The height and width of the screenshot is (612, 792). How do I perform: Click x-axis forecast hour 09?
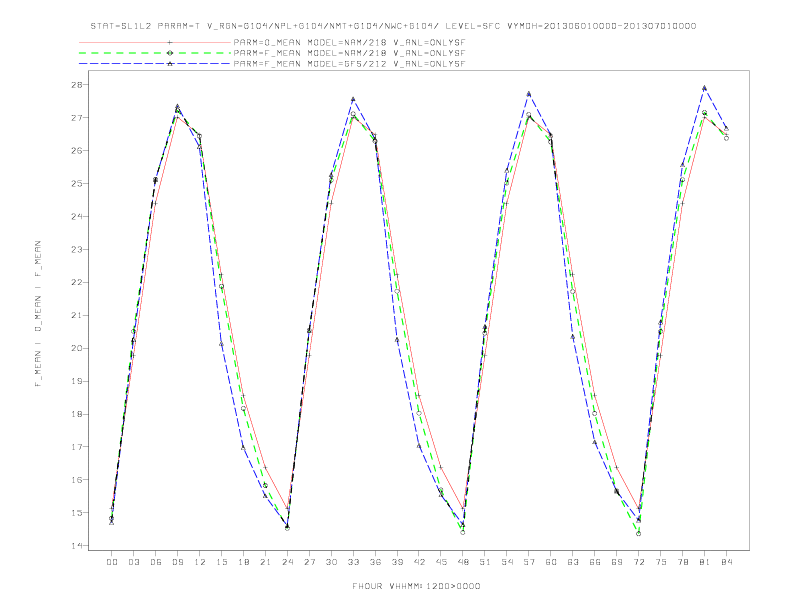[177, 562]
